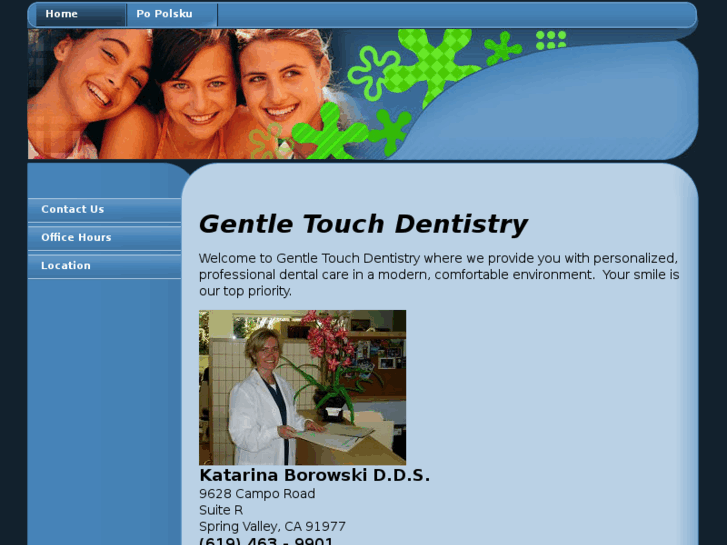Click the small green flower near dots
727x545 pixels.
click(x=502, y=48)
